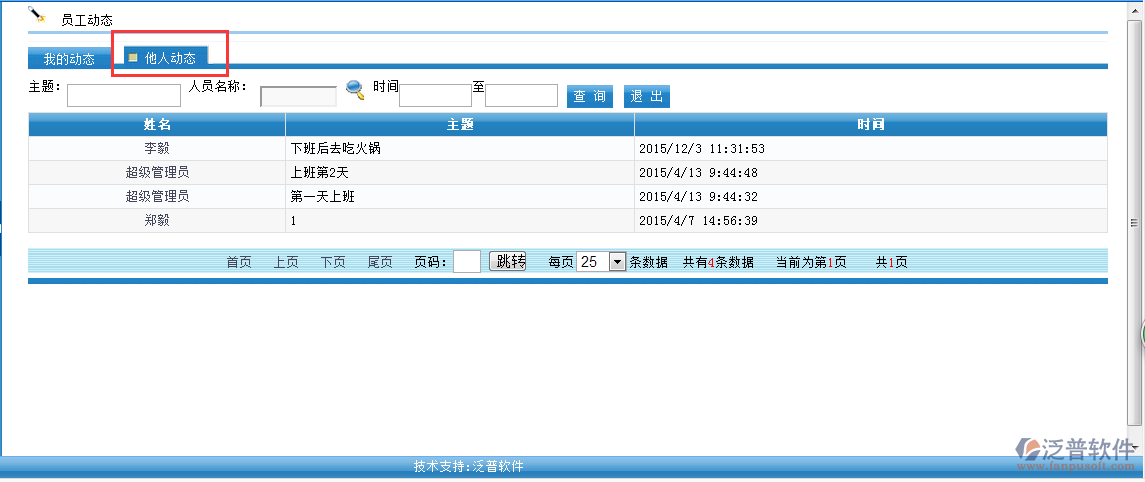Select the 他人动态 tab
Screen dimensions: 1145x482
tap(168, 58)
